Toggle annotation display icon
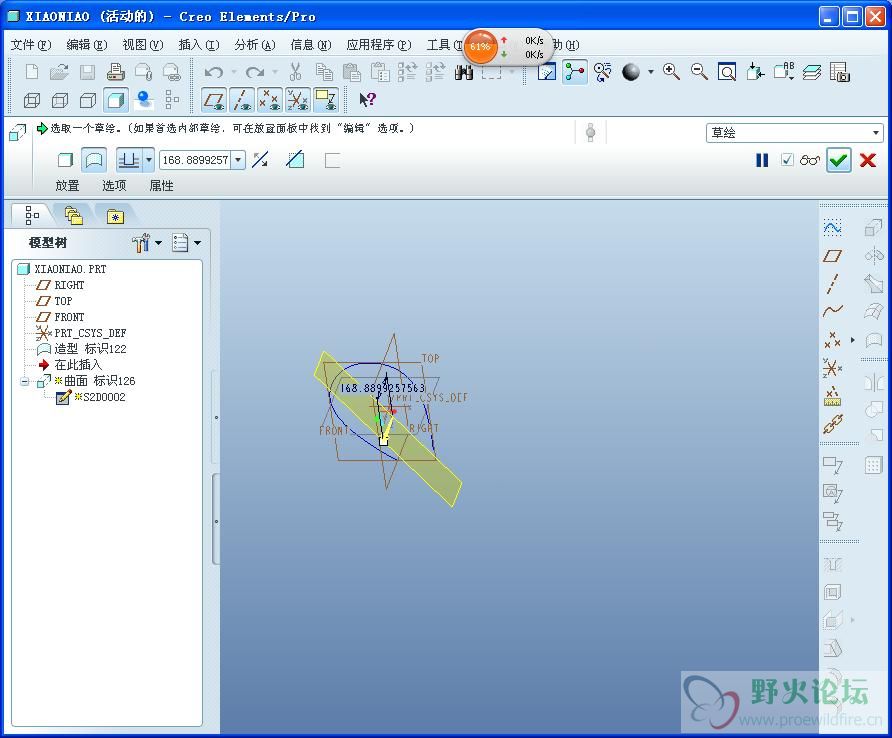The height and width of the screenshot is (738, 892). (326, 100)
